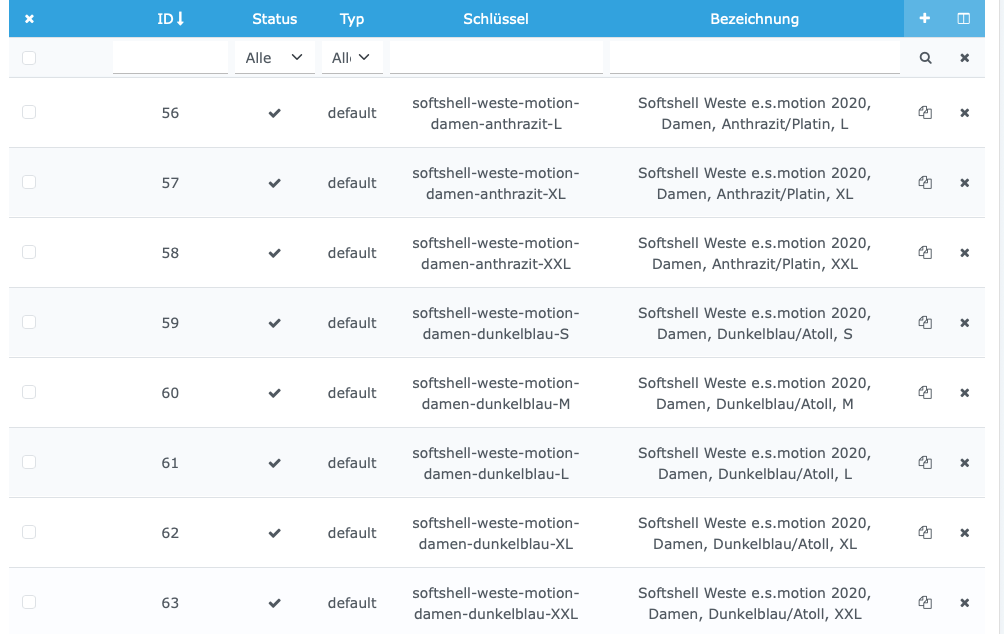Copy the row with ID 60
Image resolution: width=1004 pixels, height=634 pixels.
(x=925, y=392)
